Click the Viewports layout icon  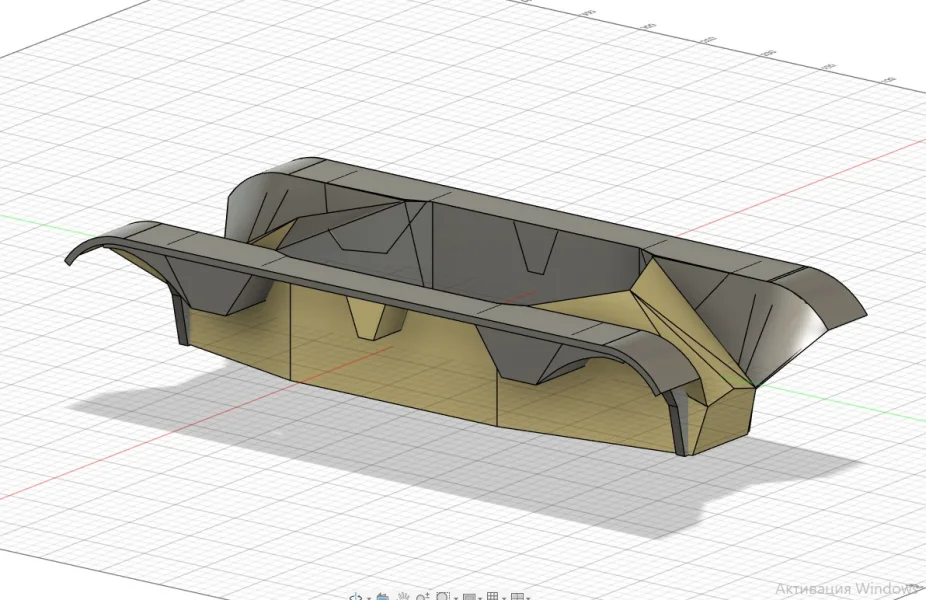(517, 596)
